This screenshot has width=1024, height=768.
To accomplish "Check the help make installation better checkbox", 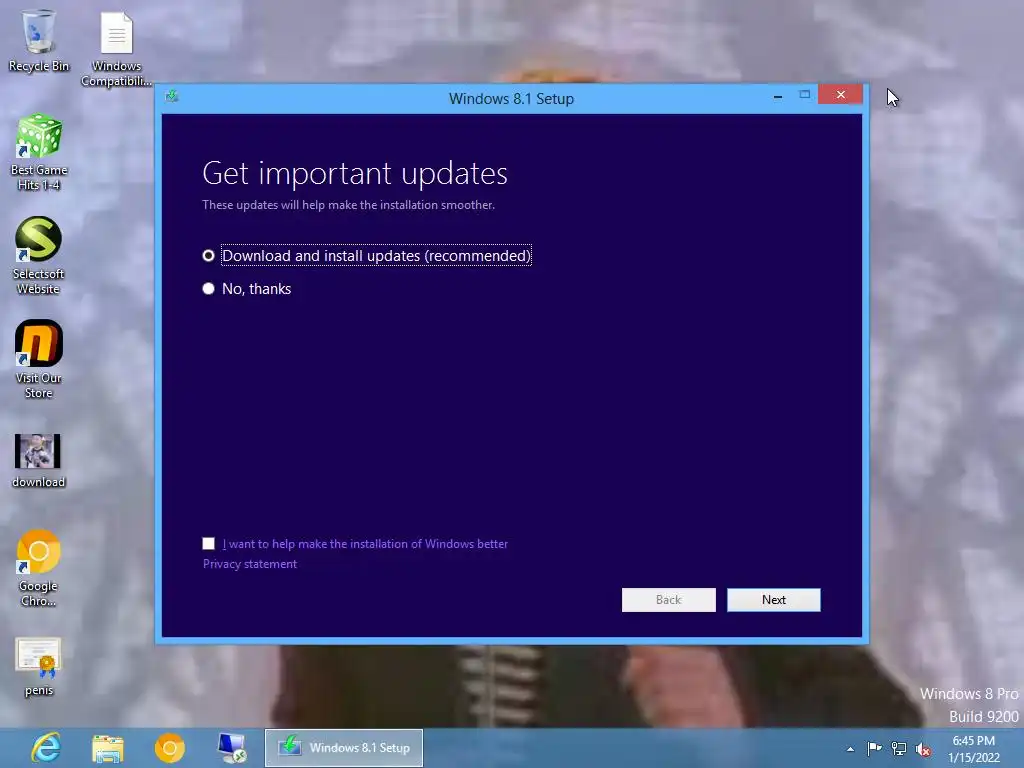I will point(208,543).
